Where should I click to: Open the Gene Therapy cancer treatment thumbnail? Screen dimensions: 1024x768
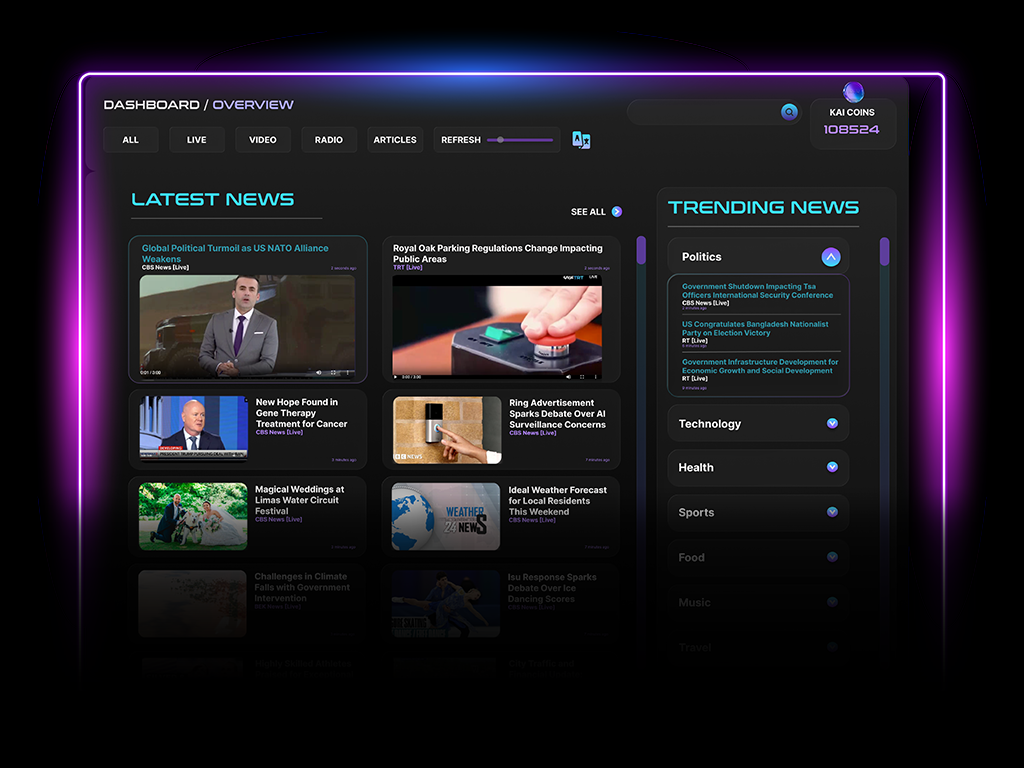pyautogui.click(x=192, y=427)
